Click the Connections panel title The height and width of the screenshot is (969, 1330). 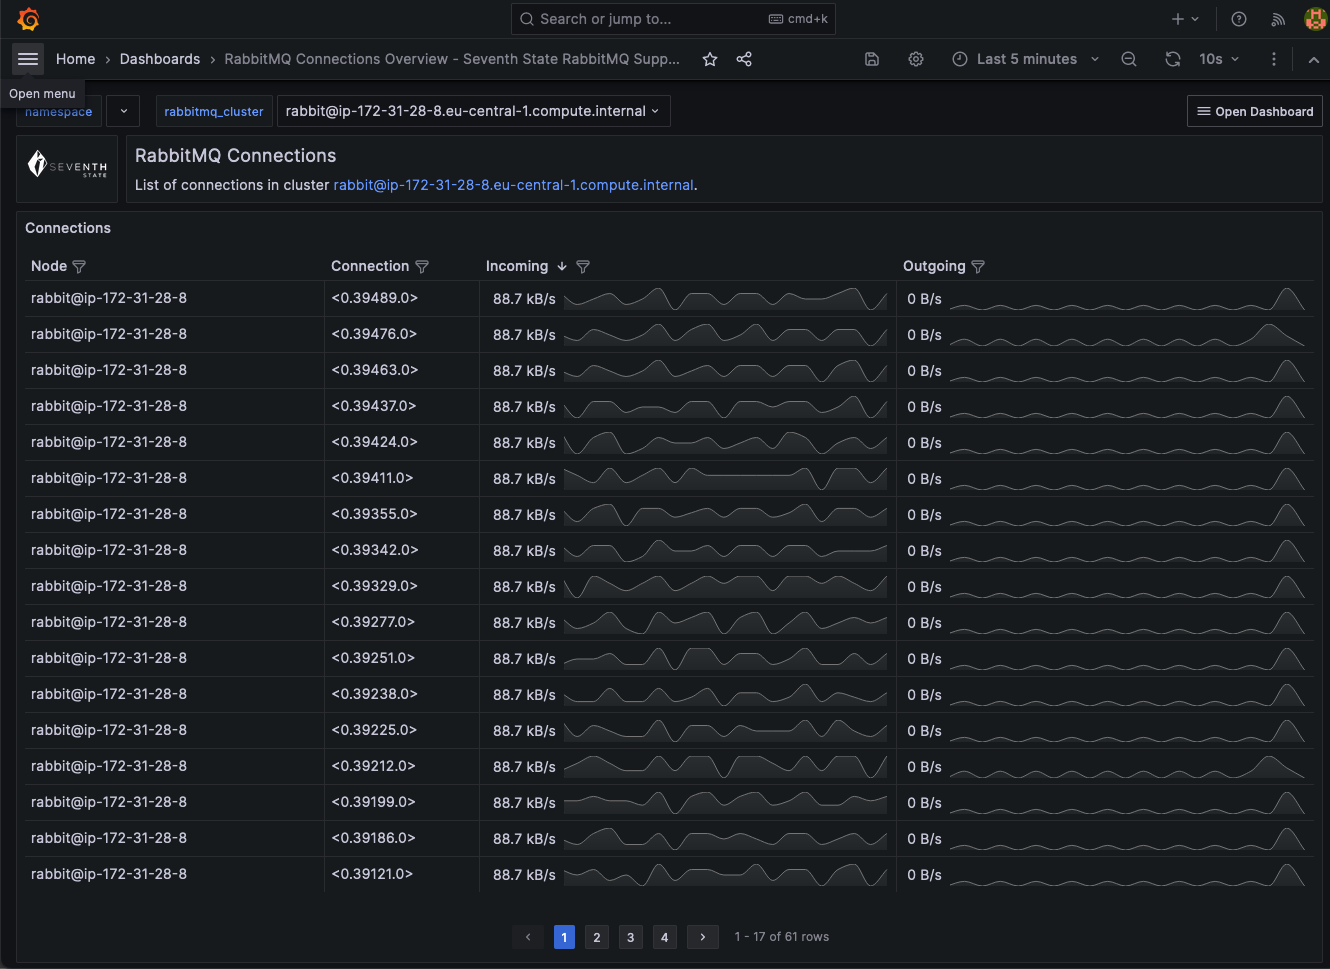pos(68,228)
